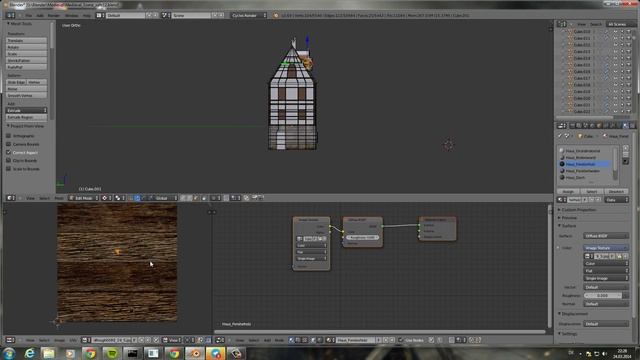Open the Render menu
This screenshot has width=640, height=360.
pos(54,16)
